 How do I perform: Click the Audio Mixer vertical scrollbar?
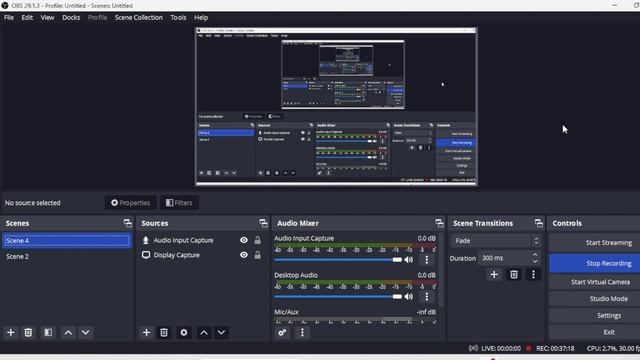point(441,270)
